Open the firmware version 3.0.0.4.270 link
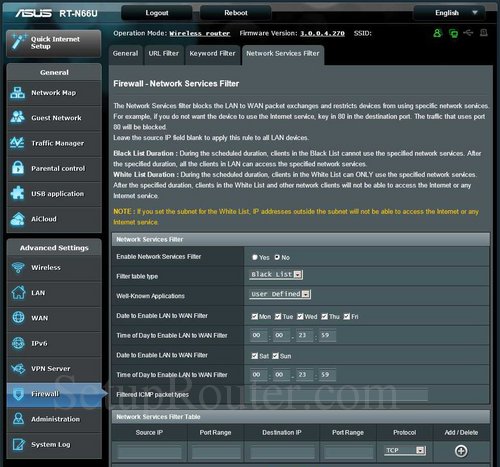The width and height of the screenshot is (500, 467). 322,33
